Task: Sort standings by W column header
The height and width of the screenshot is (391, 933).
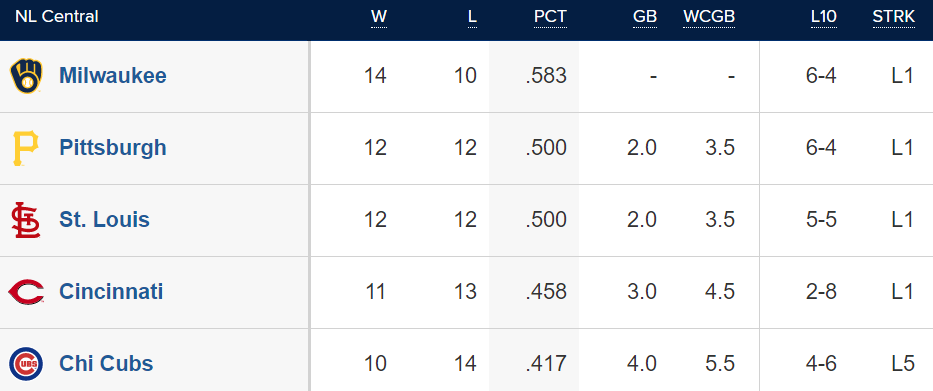Action: 379,17
